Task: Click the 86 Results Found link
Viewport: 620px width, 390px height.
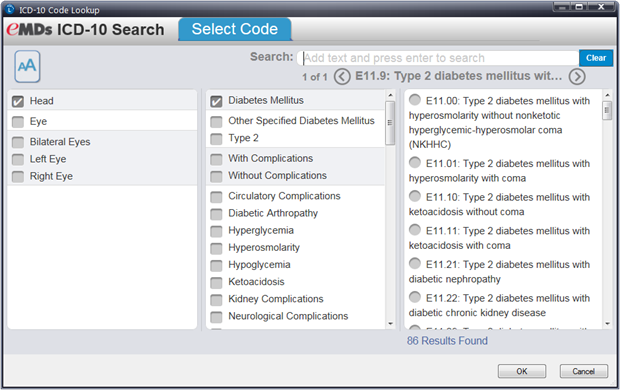Action: 447,341
